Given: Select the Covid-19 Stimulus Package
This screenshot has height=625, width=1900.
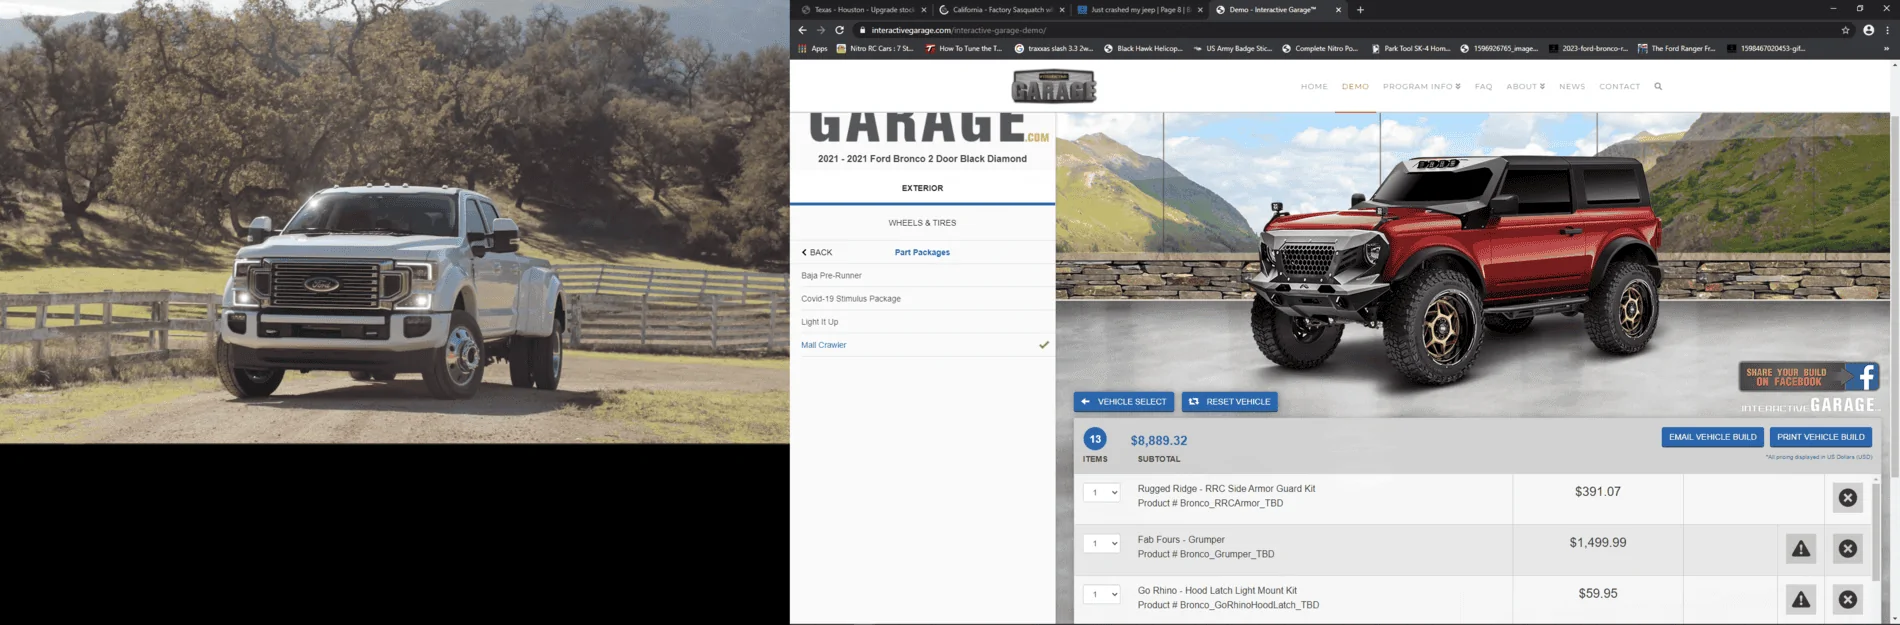Looking at the screenshot, I should coord(922,299).
